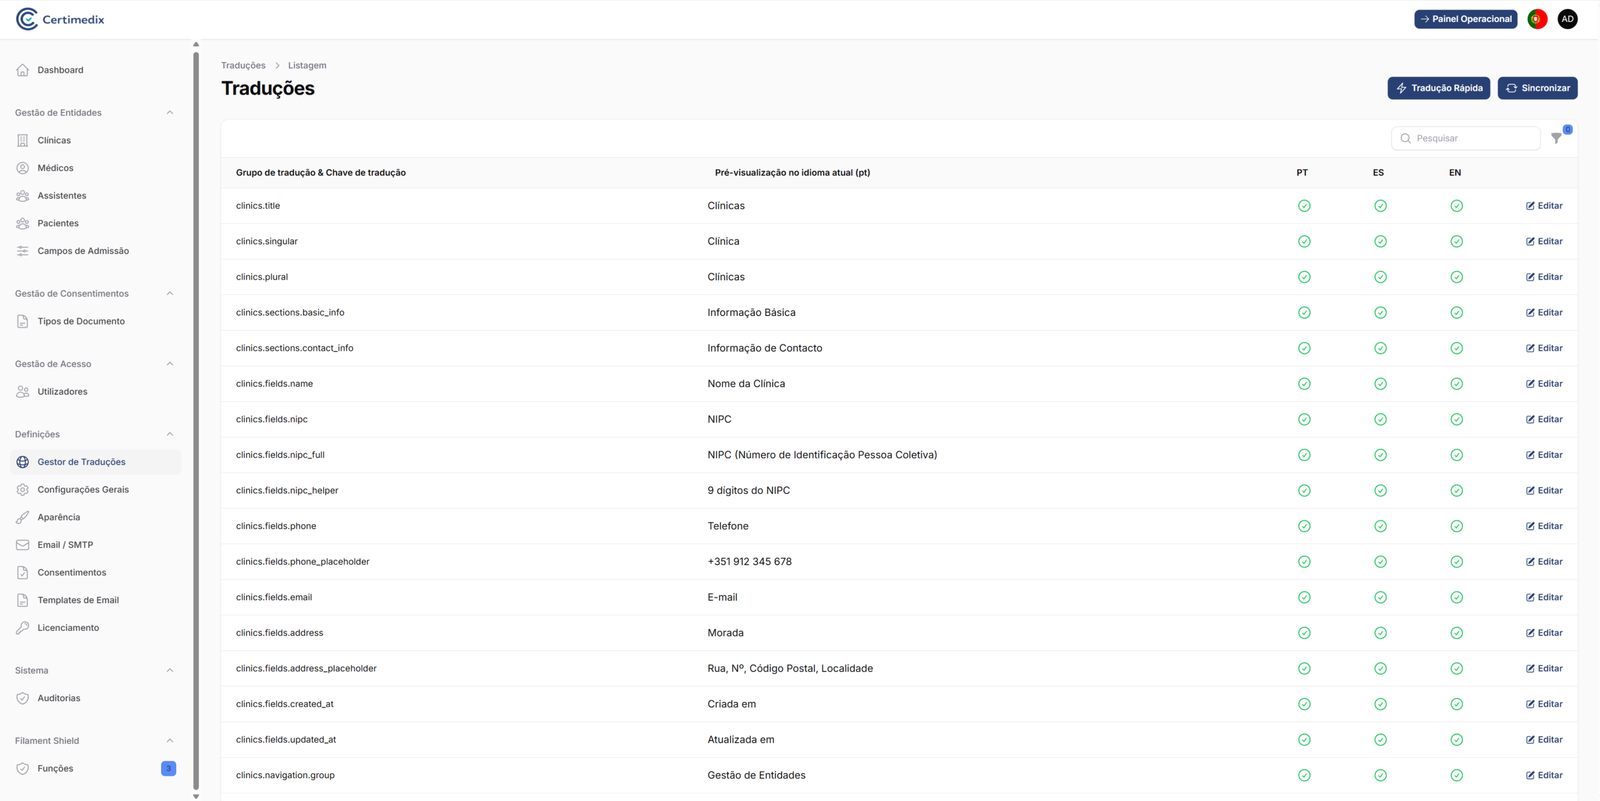The width and height of the screenshot is (1600, 801).
Task: Collapse the Filament Shield group
Action: [x=170, y=741]
